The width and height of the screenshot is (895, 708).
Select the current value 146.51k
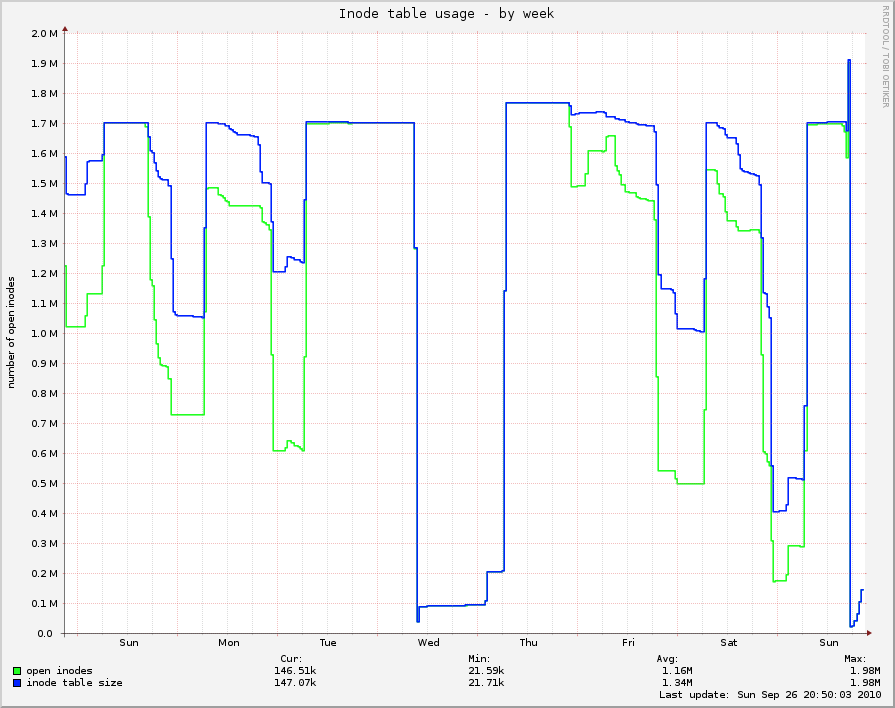point(295,671)
